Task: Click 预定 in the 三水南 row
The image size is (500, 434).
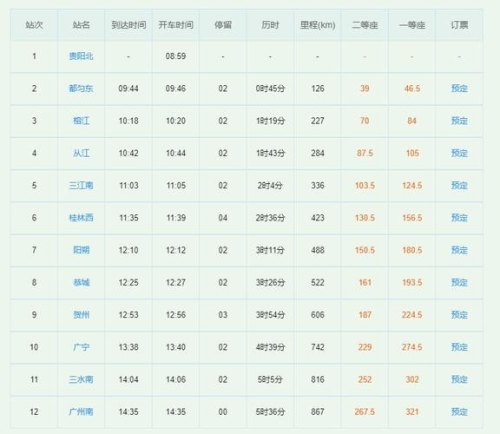Action: coord(459,379)
